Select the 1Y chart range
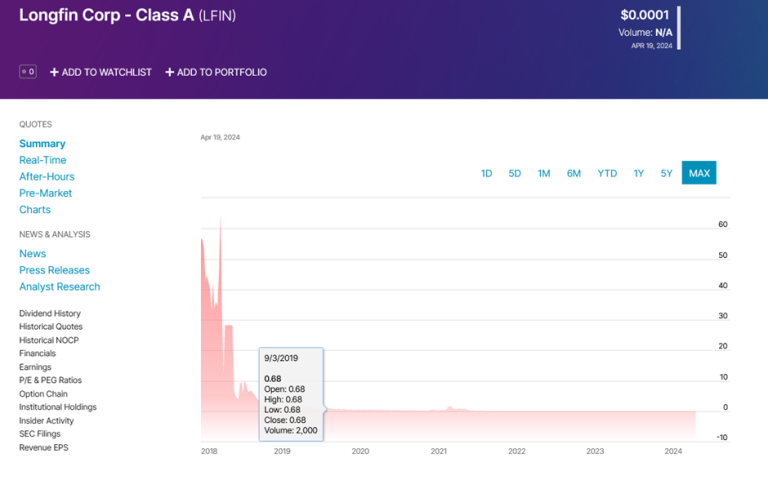Screen dimensions: 768x480 click(x=639, y=173)
